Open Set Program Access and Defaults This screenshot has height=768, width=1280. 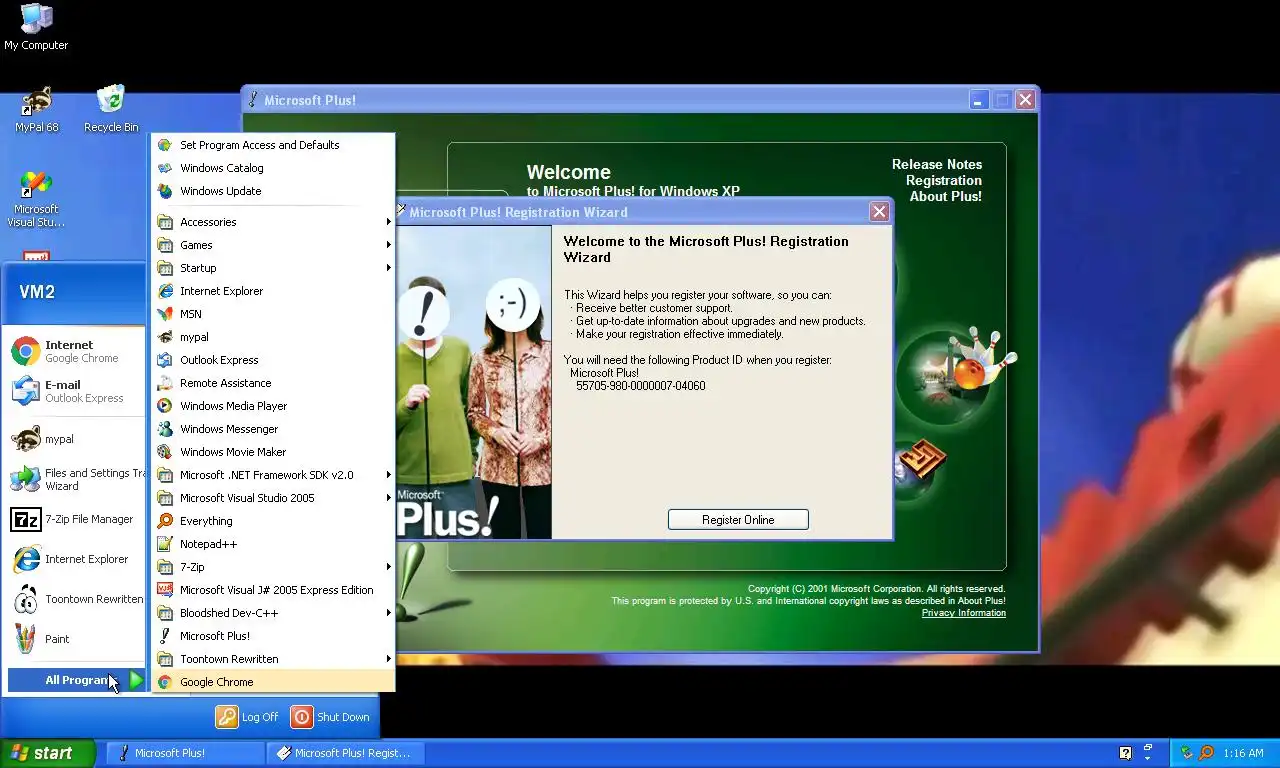coord(274,145)
